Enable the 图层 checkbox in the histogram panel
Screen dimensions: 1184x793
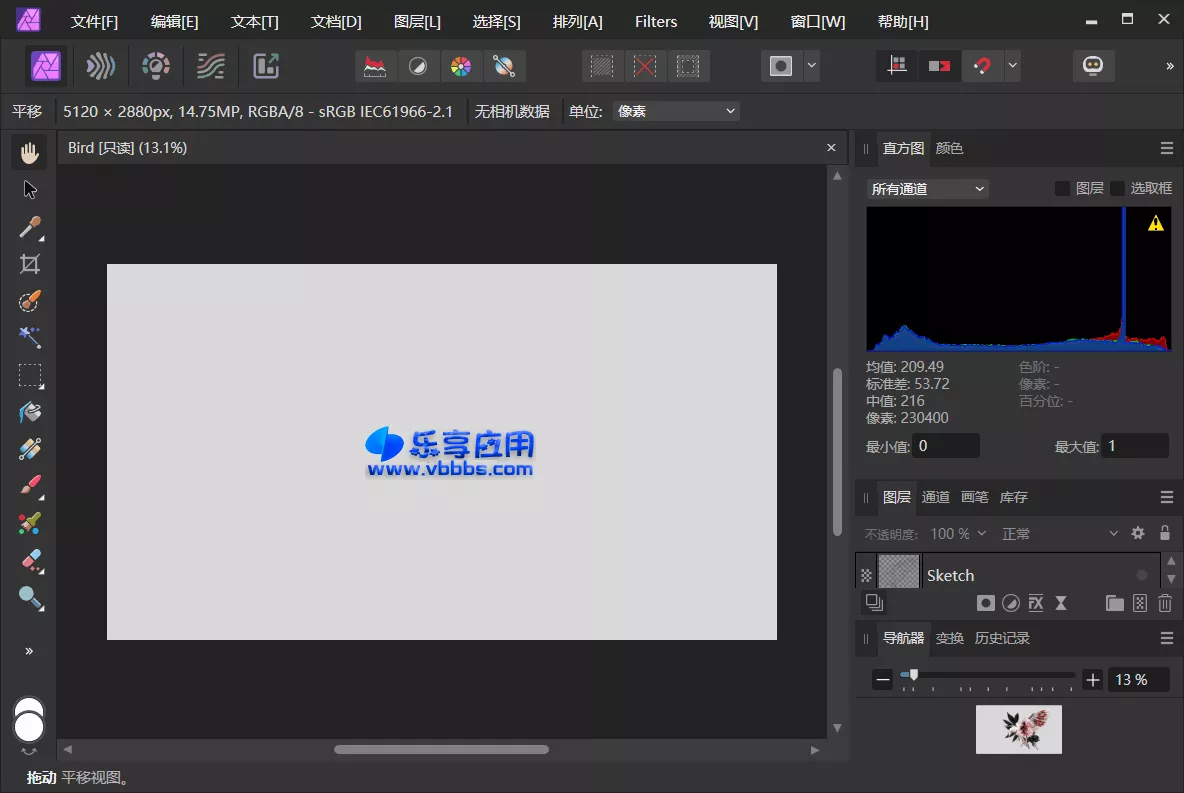1064,188
